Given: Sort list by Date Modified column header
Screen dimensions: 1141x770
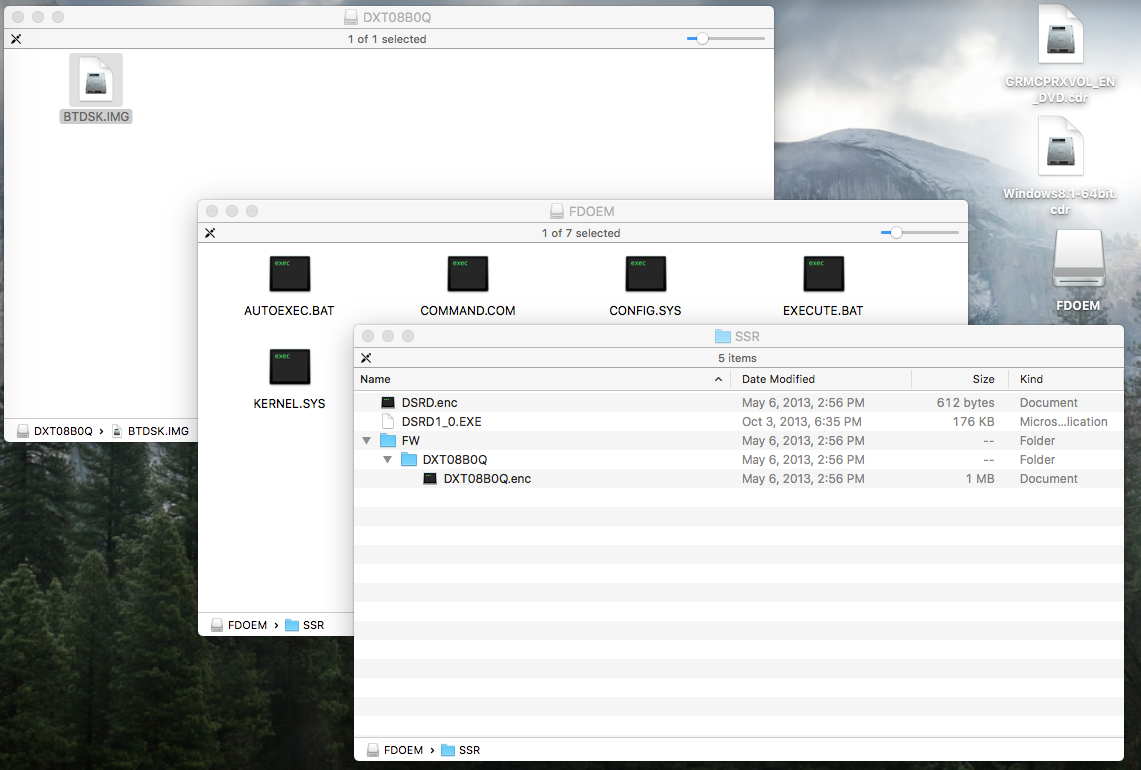Looking at the screenshot, I should pos(821,379).
